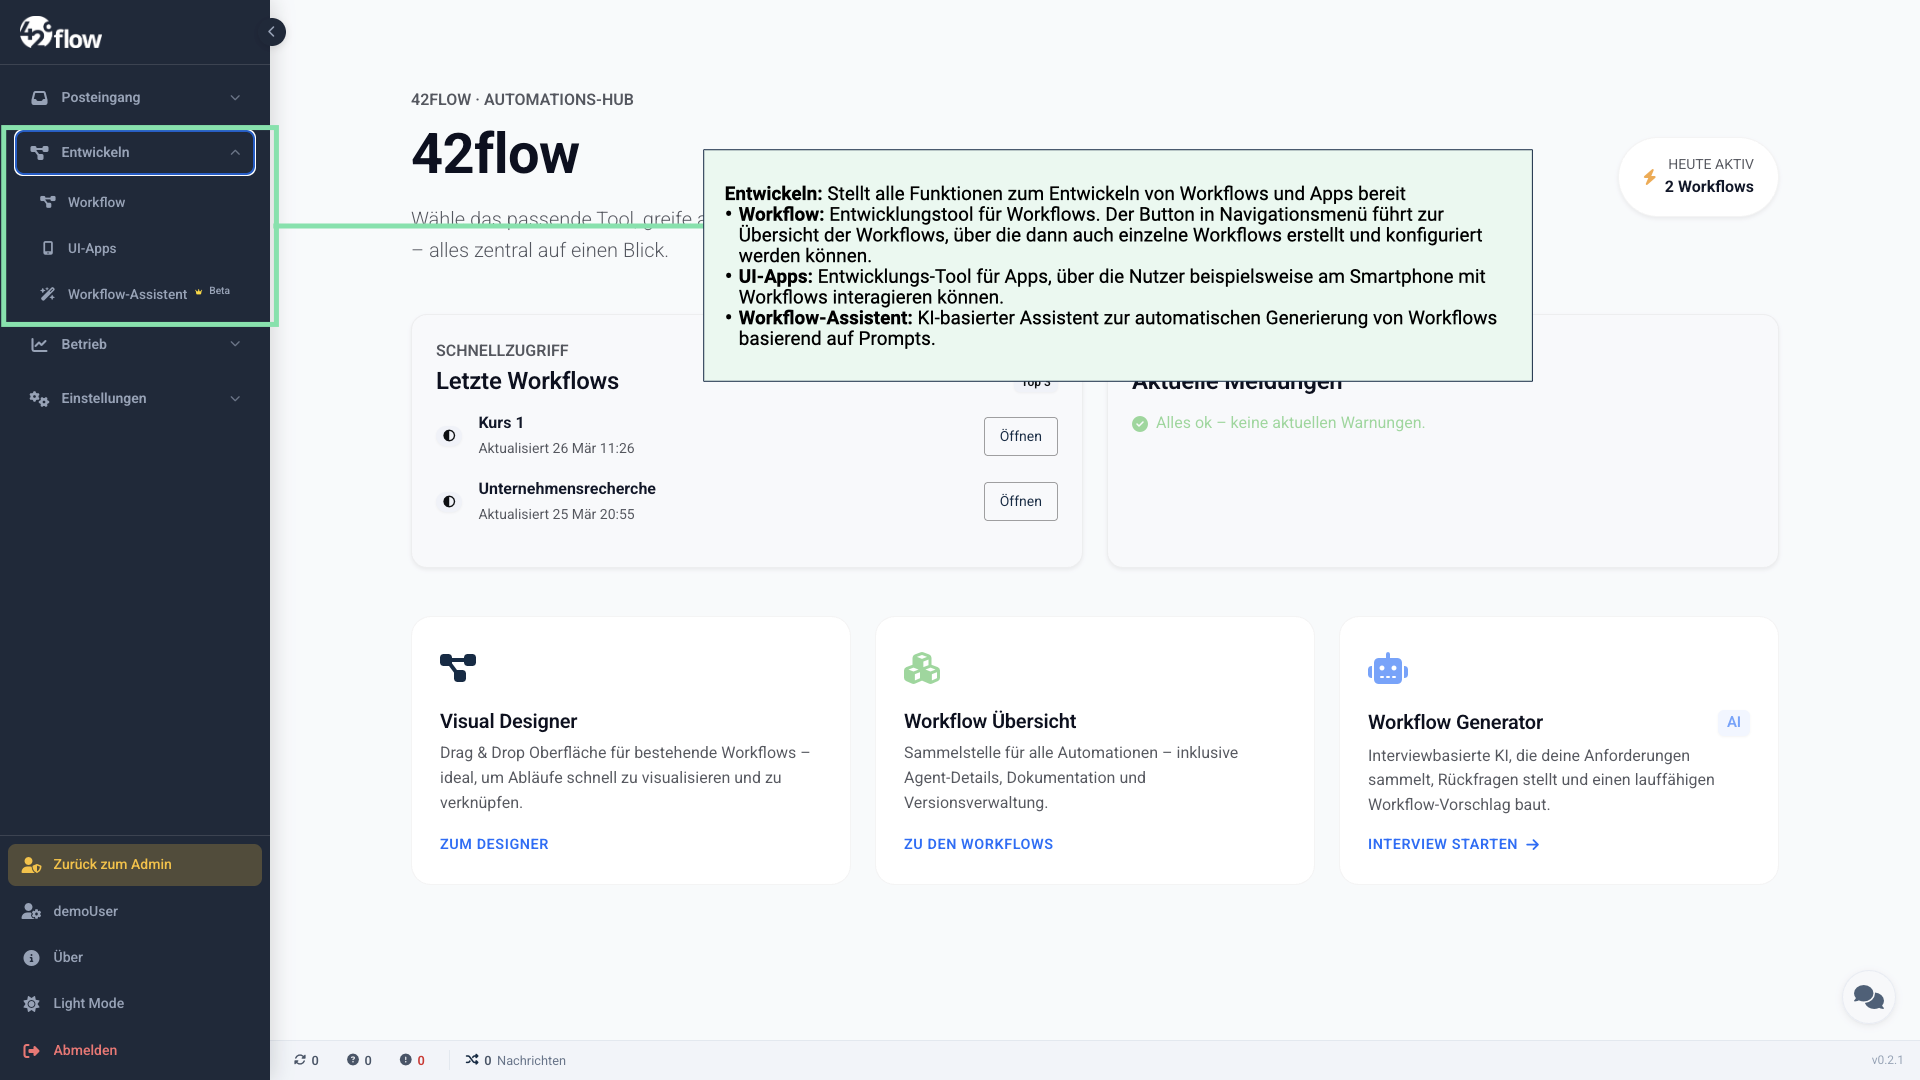Click status toggle icon beside Kurs 1
Image resolution: width=1920 pixels, height=1080 pixels.
[449, 436]
